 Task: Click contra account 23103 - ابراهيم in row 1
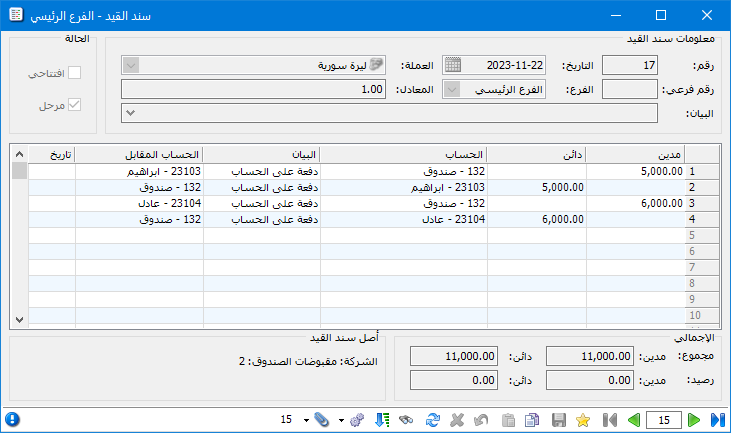139,171
